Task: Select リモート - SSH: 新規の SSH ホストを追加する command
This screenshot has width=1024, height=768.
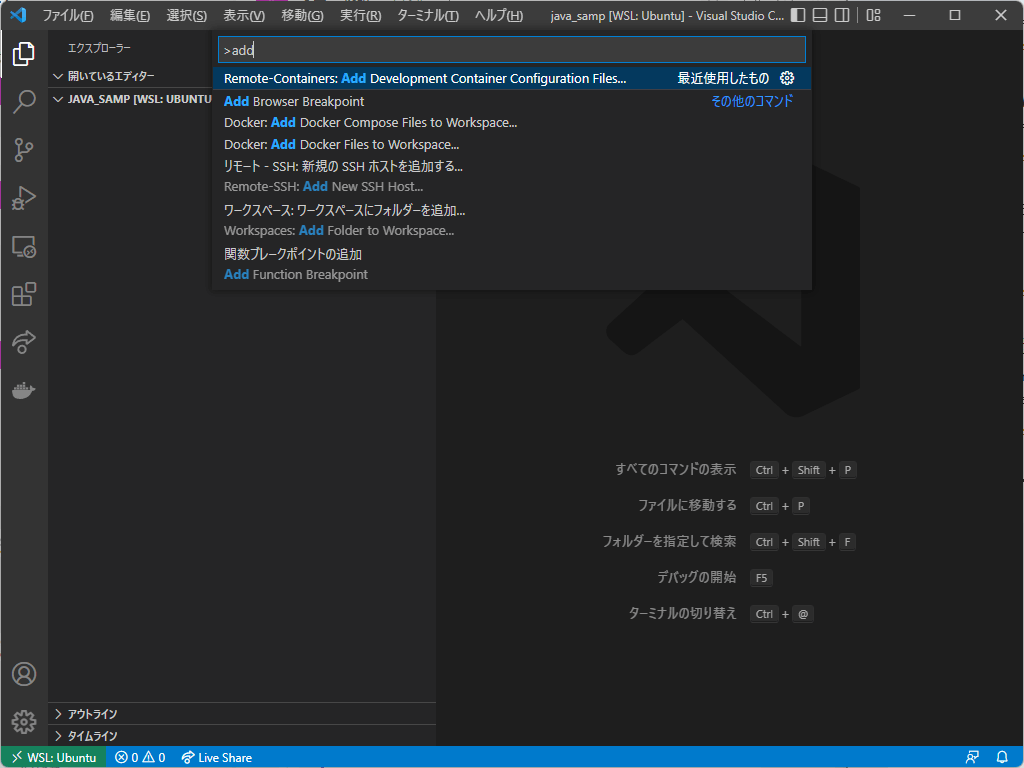Action: [x=511, y=176]
